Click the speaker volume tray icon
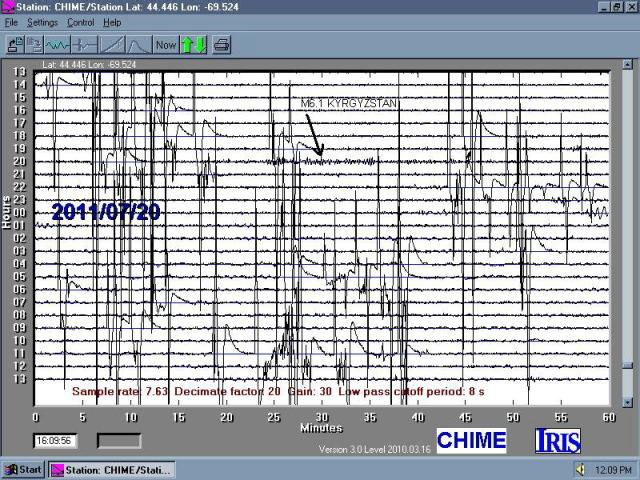The height and width of the screenshot is (480, 640). coord(580,469)
